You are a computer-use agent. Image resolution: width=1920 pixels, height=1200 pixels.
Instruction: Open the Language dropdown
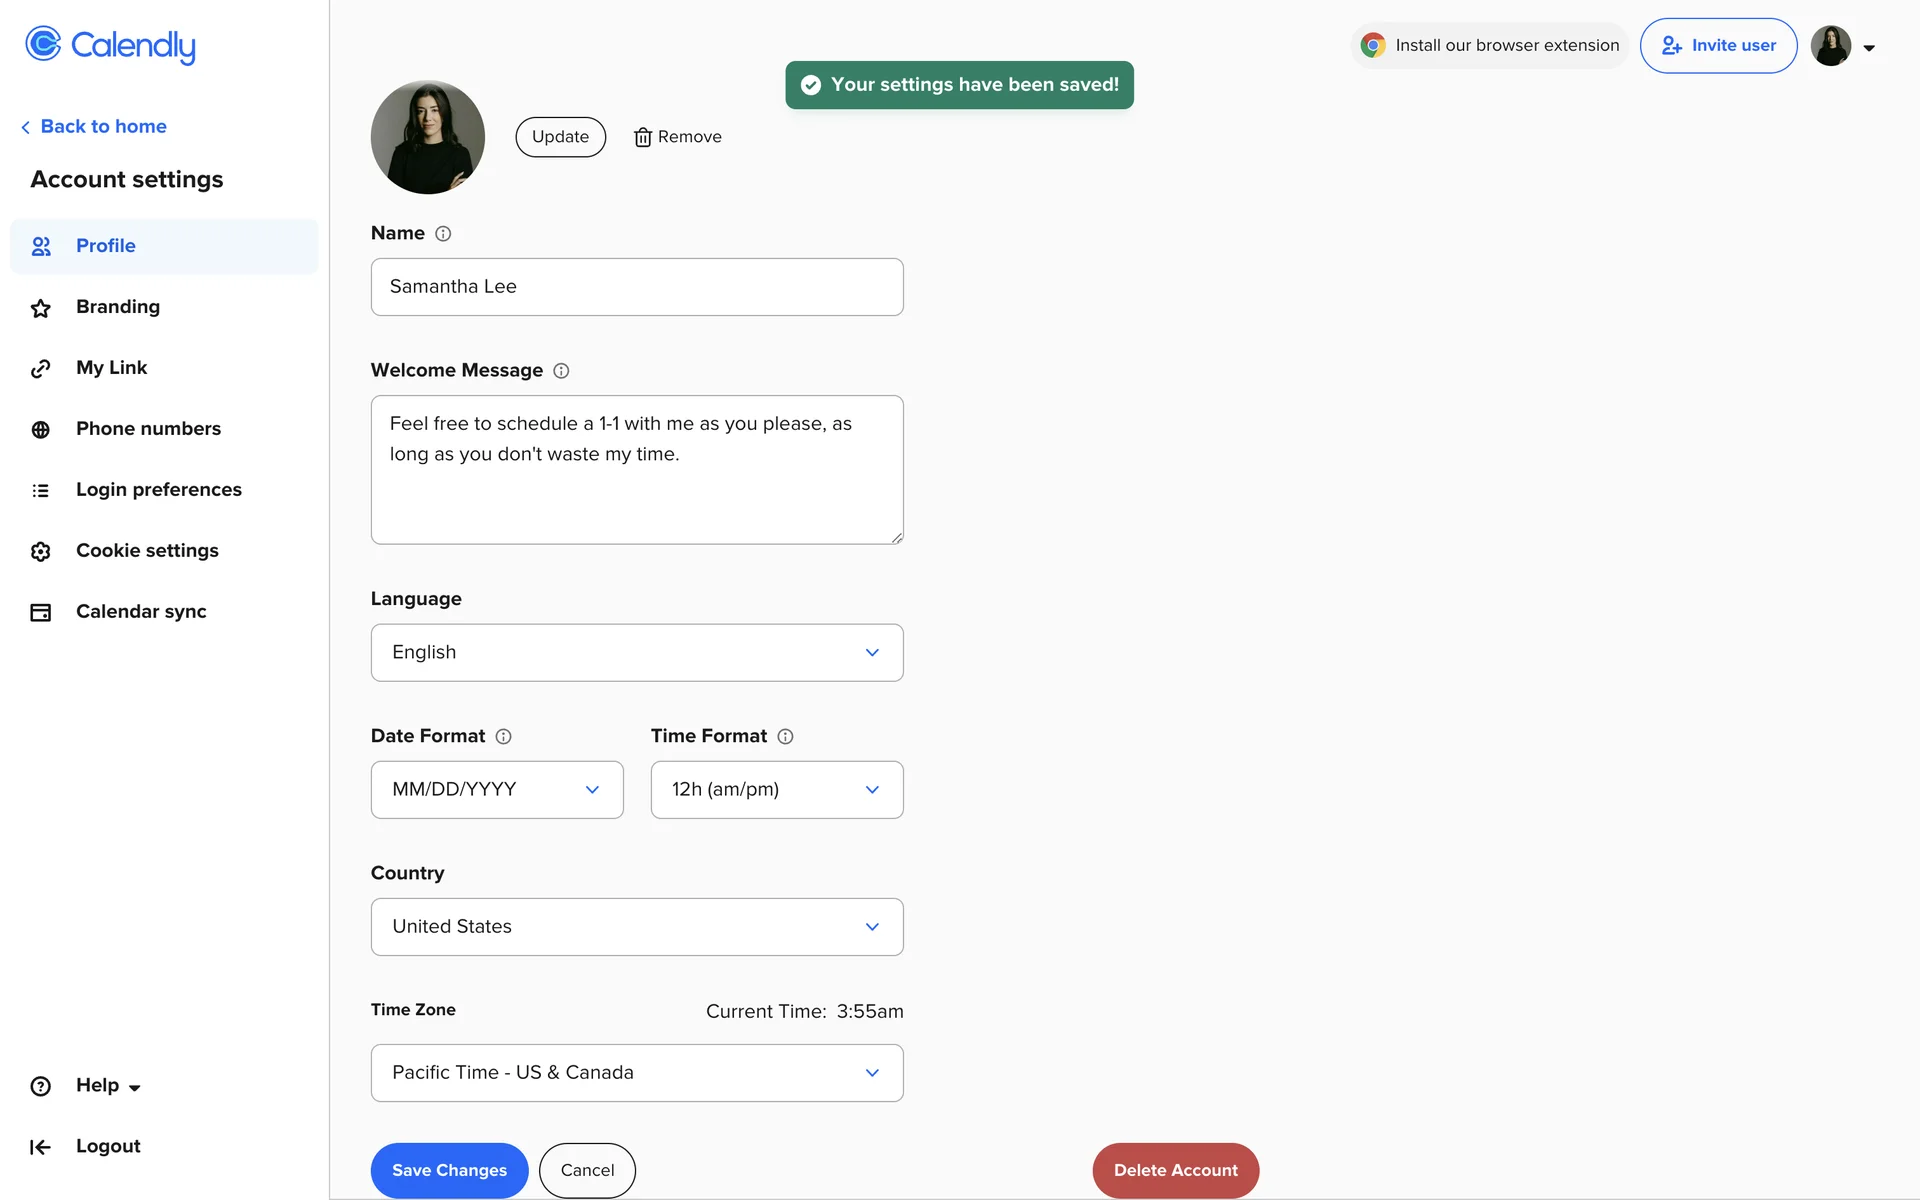tap(637, 653)
